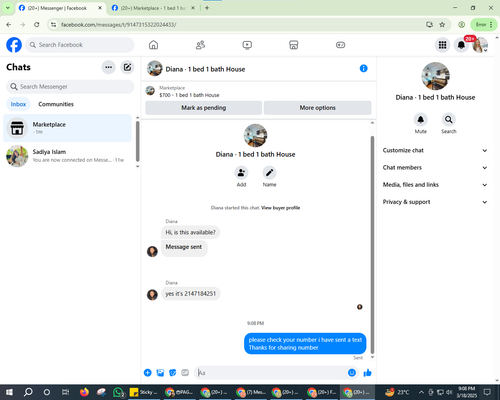
Task: Open Sadiya Islam conversation
Action: (67, 156)
